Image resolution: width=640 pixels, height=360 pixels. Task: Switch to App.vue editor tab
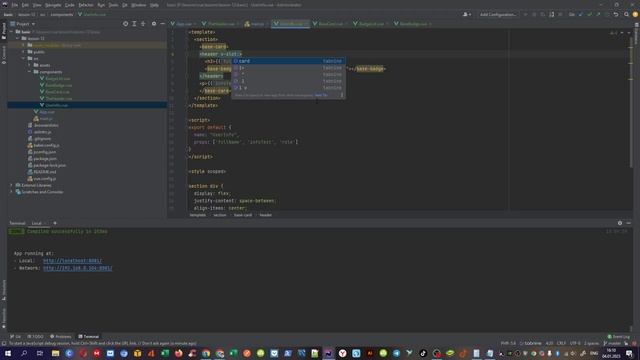tap(183, 24)
